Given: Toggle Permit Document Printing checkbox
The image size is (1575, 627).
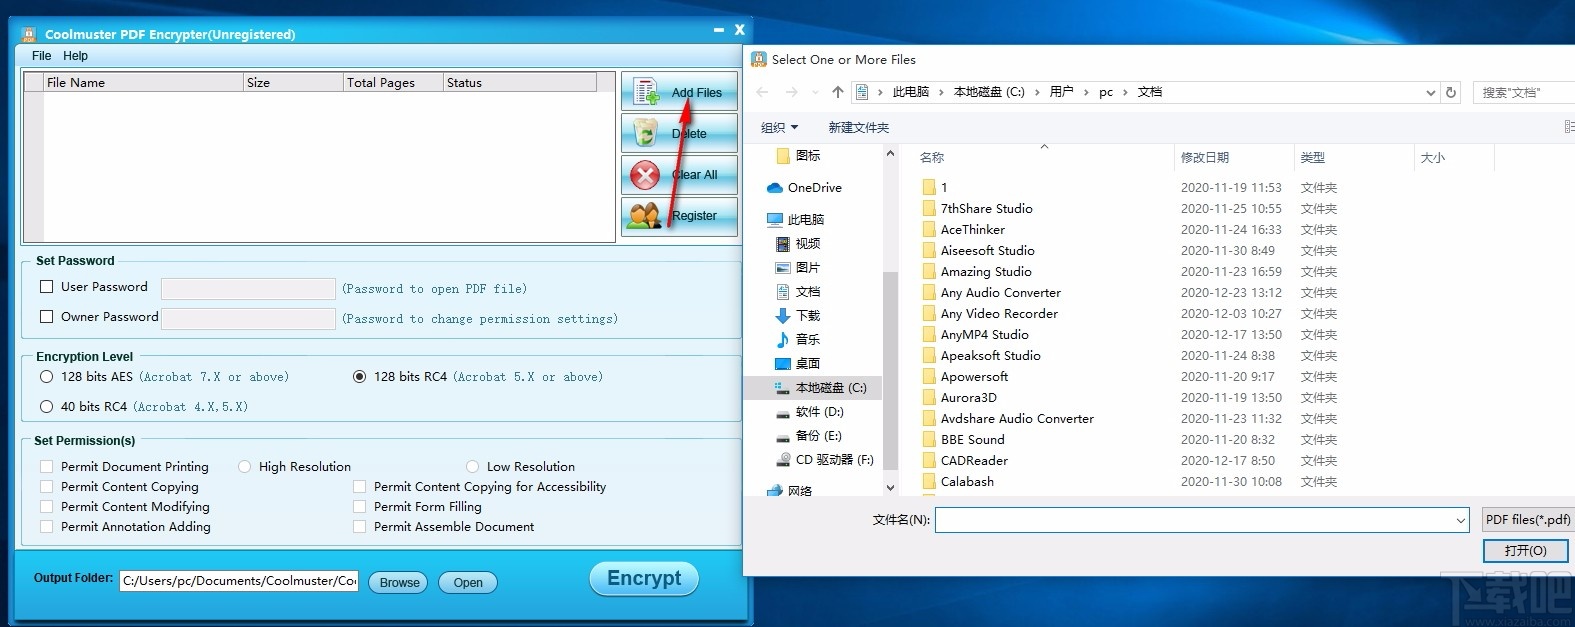Looking at the screenshot, I should tap(46, 467).
